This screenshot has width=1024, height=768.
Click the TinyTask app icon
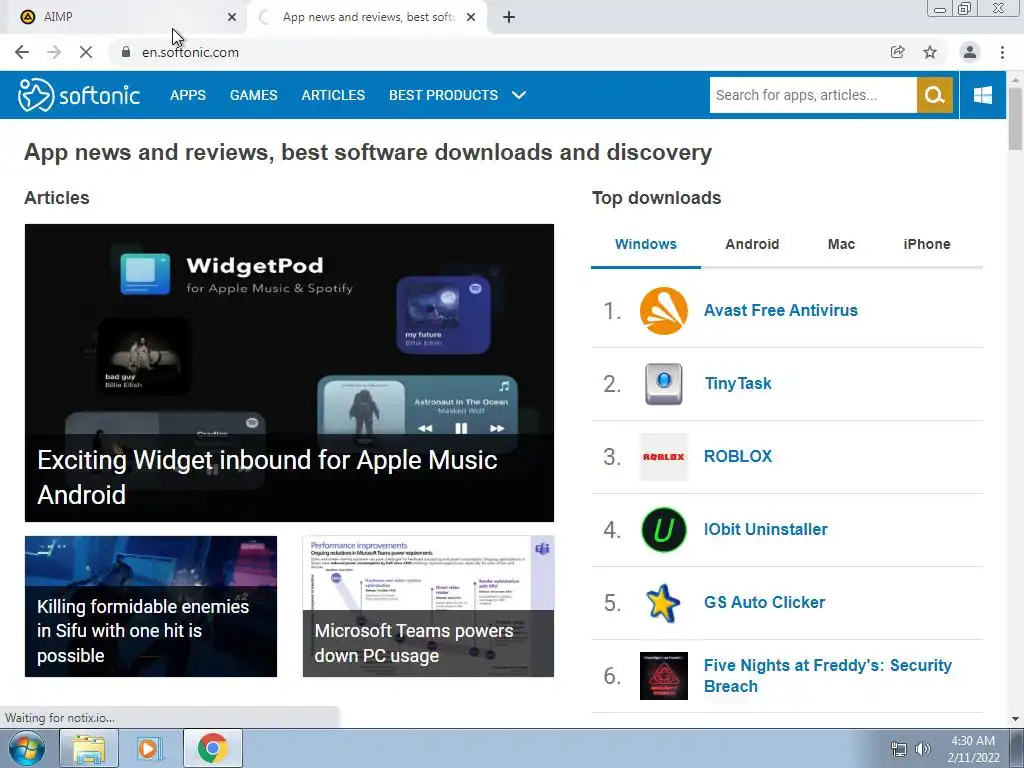[x=664, y=384]
